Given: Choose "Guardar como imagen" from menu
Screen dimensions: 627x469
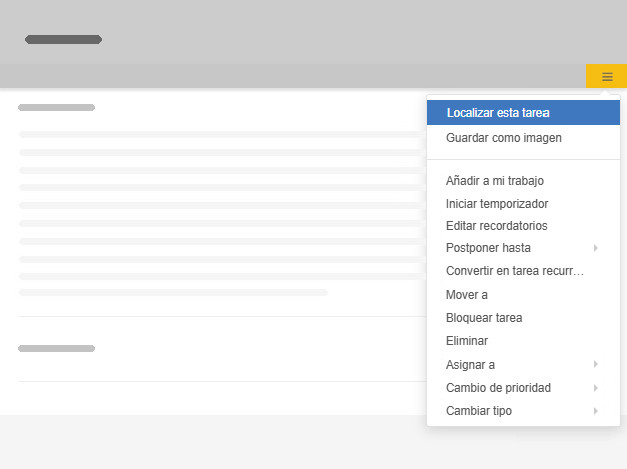Looking at the screenshot, I should pos(503,138).
